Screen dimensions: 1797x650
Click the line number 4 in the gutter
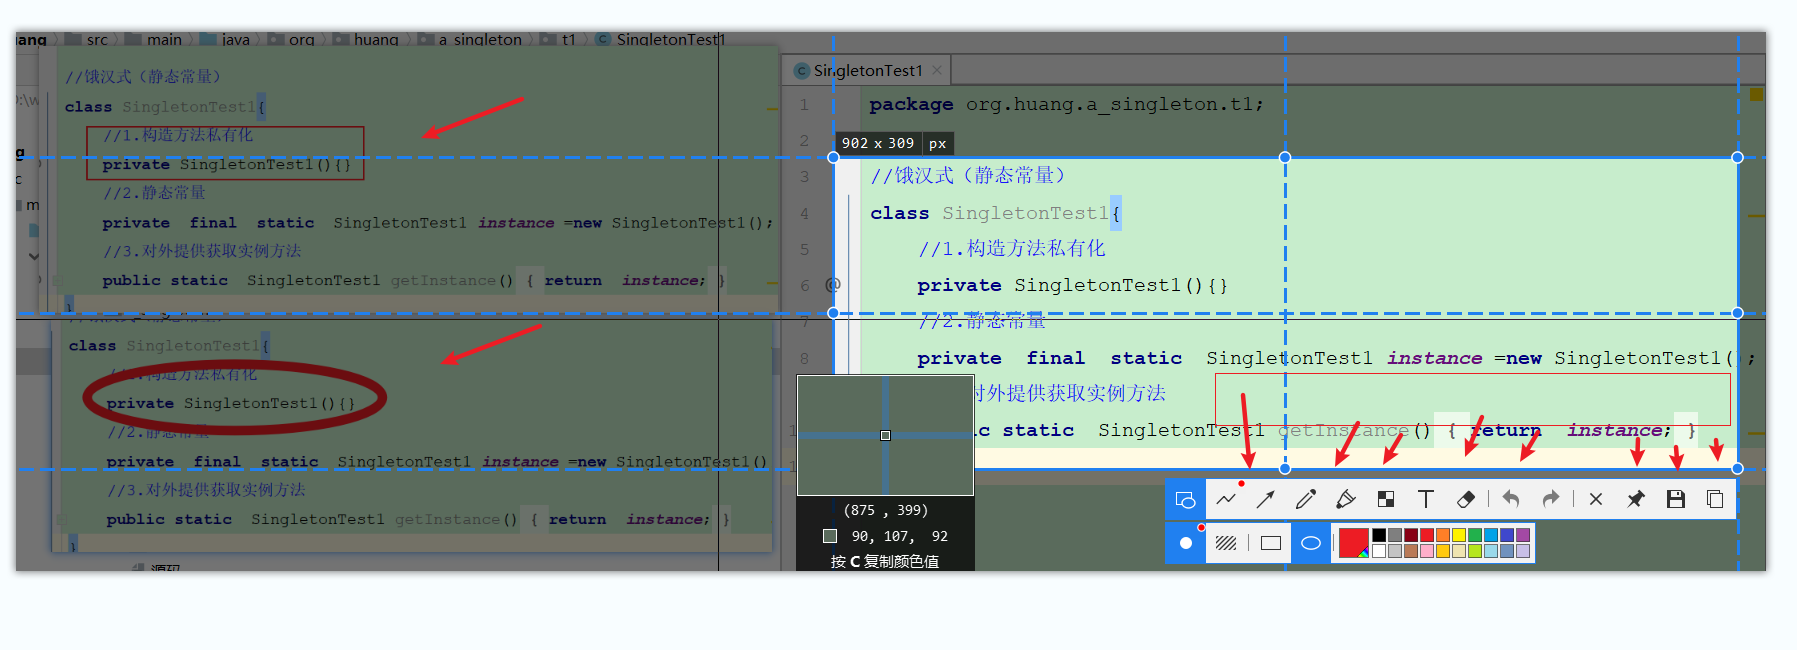tap(804, 213)
